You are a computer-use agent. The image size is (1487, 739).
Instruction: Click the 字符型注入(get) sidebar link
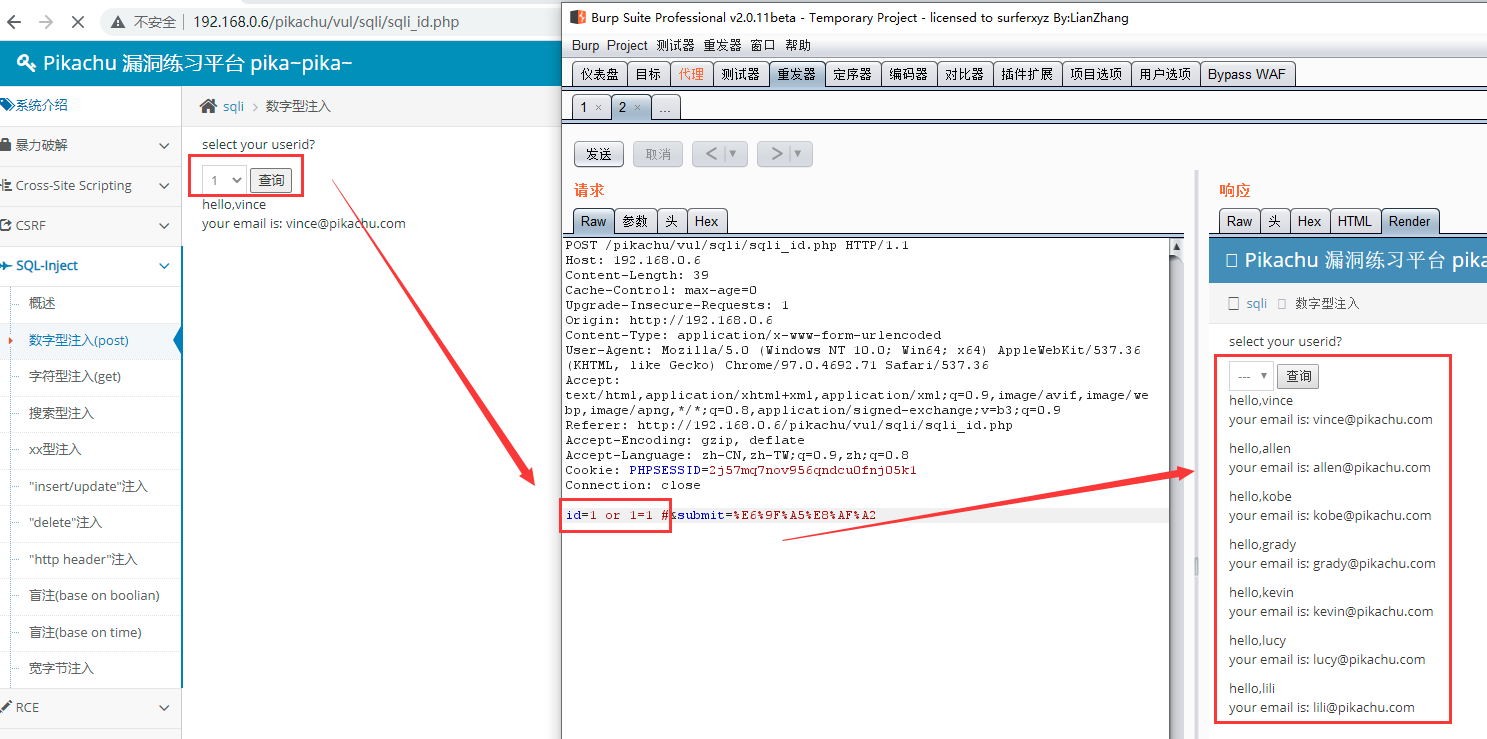(75, 377)
